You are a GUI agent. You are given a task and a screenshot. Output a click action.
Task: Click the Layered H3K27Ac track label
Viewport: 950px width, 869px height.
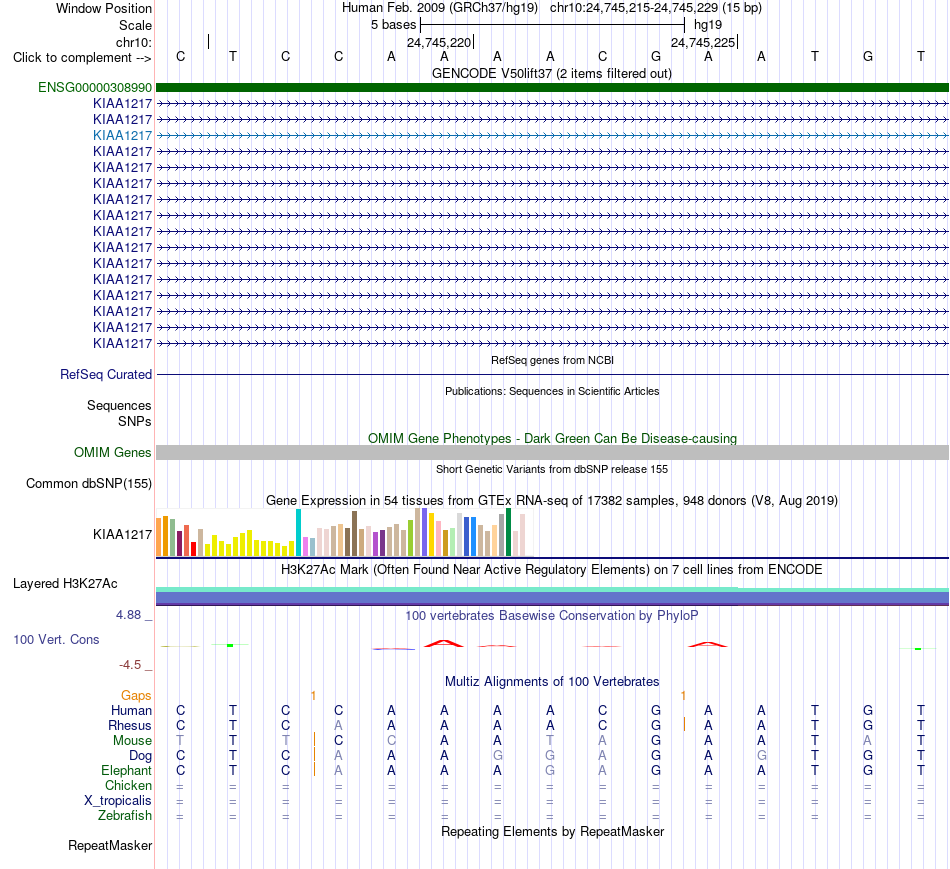coord(65,584)
